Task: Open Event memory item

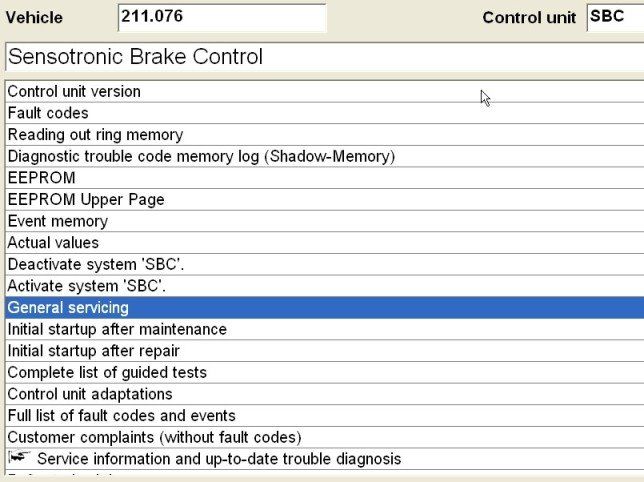Action: pos(57,221)
